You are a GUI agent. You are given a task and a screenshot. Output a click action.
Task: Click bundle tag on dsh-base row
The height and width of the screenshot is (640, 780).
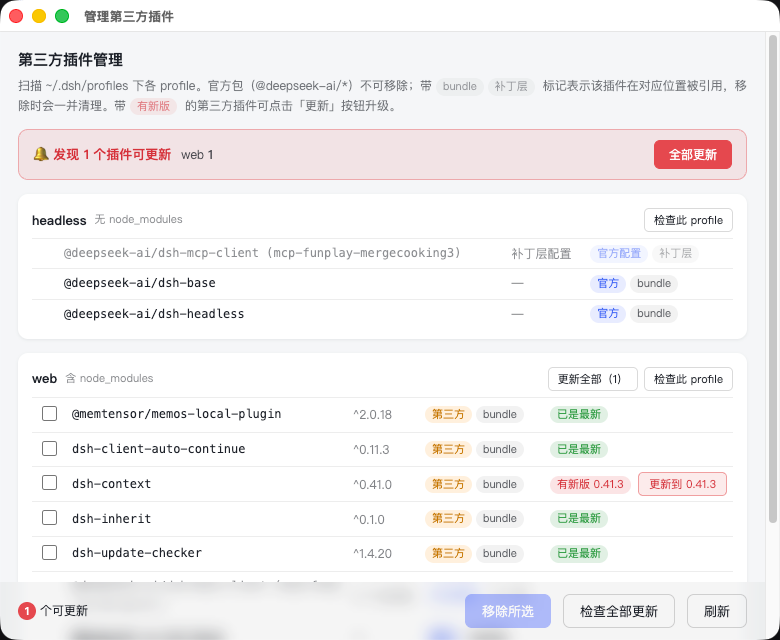pyautogui.click(x=654, y=283)
